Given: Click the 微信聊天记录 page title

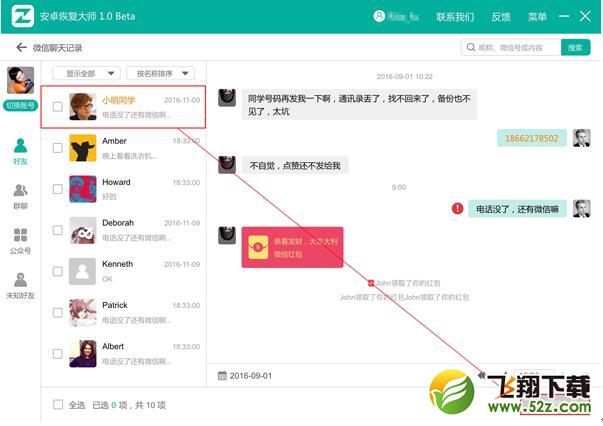Looking at the screenshot, I should pyautogui.click(x=58, y=48).
